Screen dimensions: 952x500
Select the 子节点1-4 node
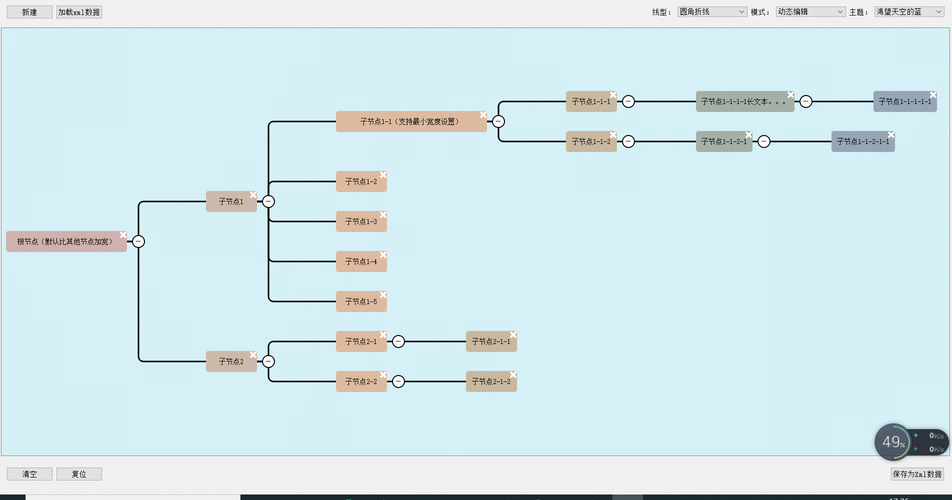tap(360, 262)
